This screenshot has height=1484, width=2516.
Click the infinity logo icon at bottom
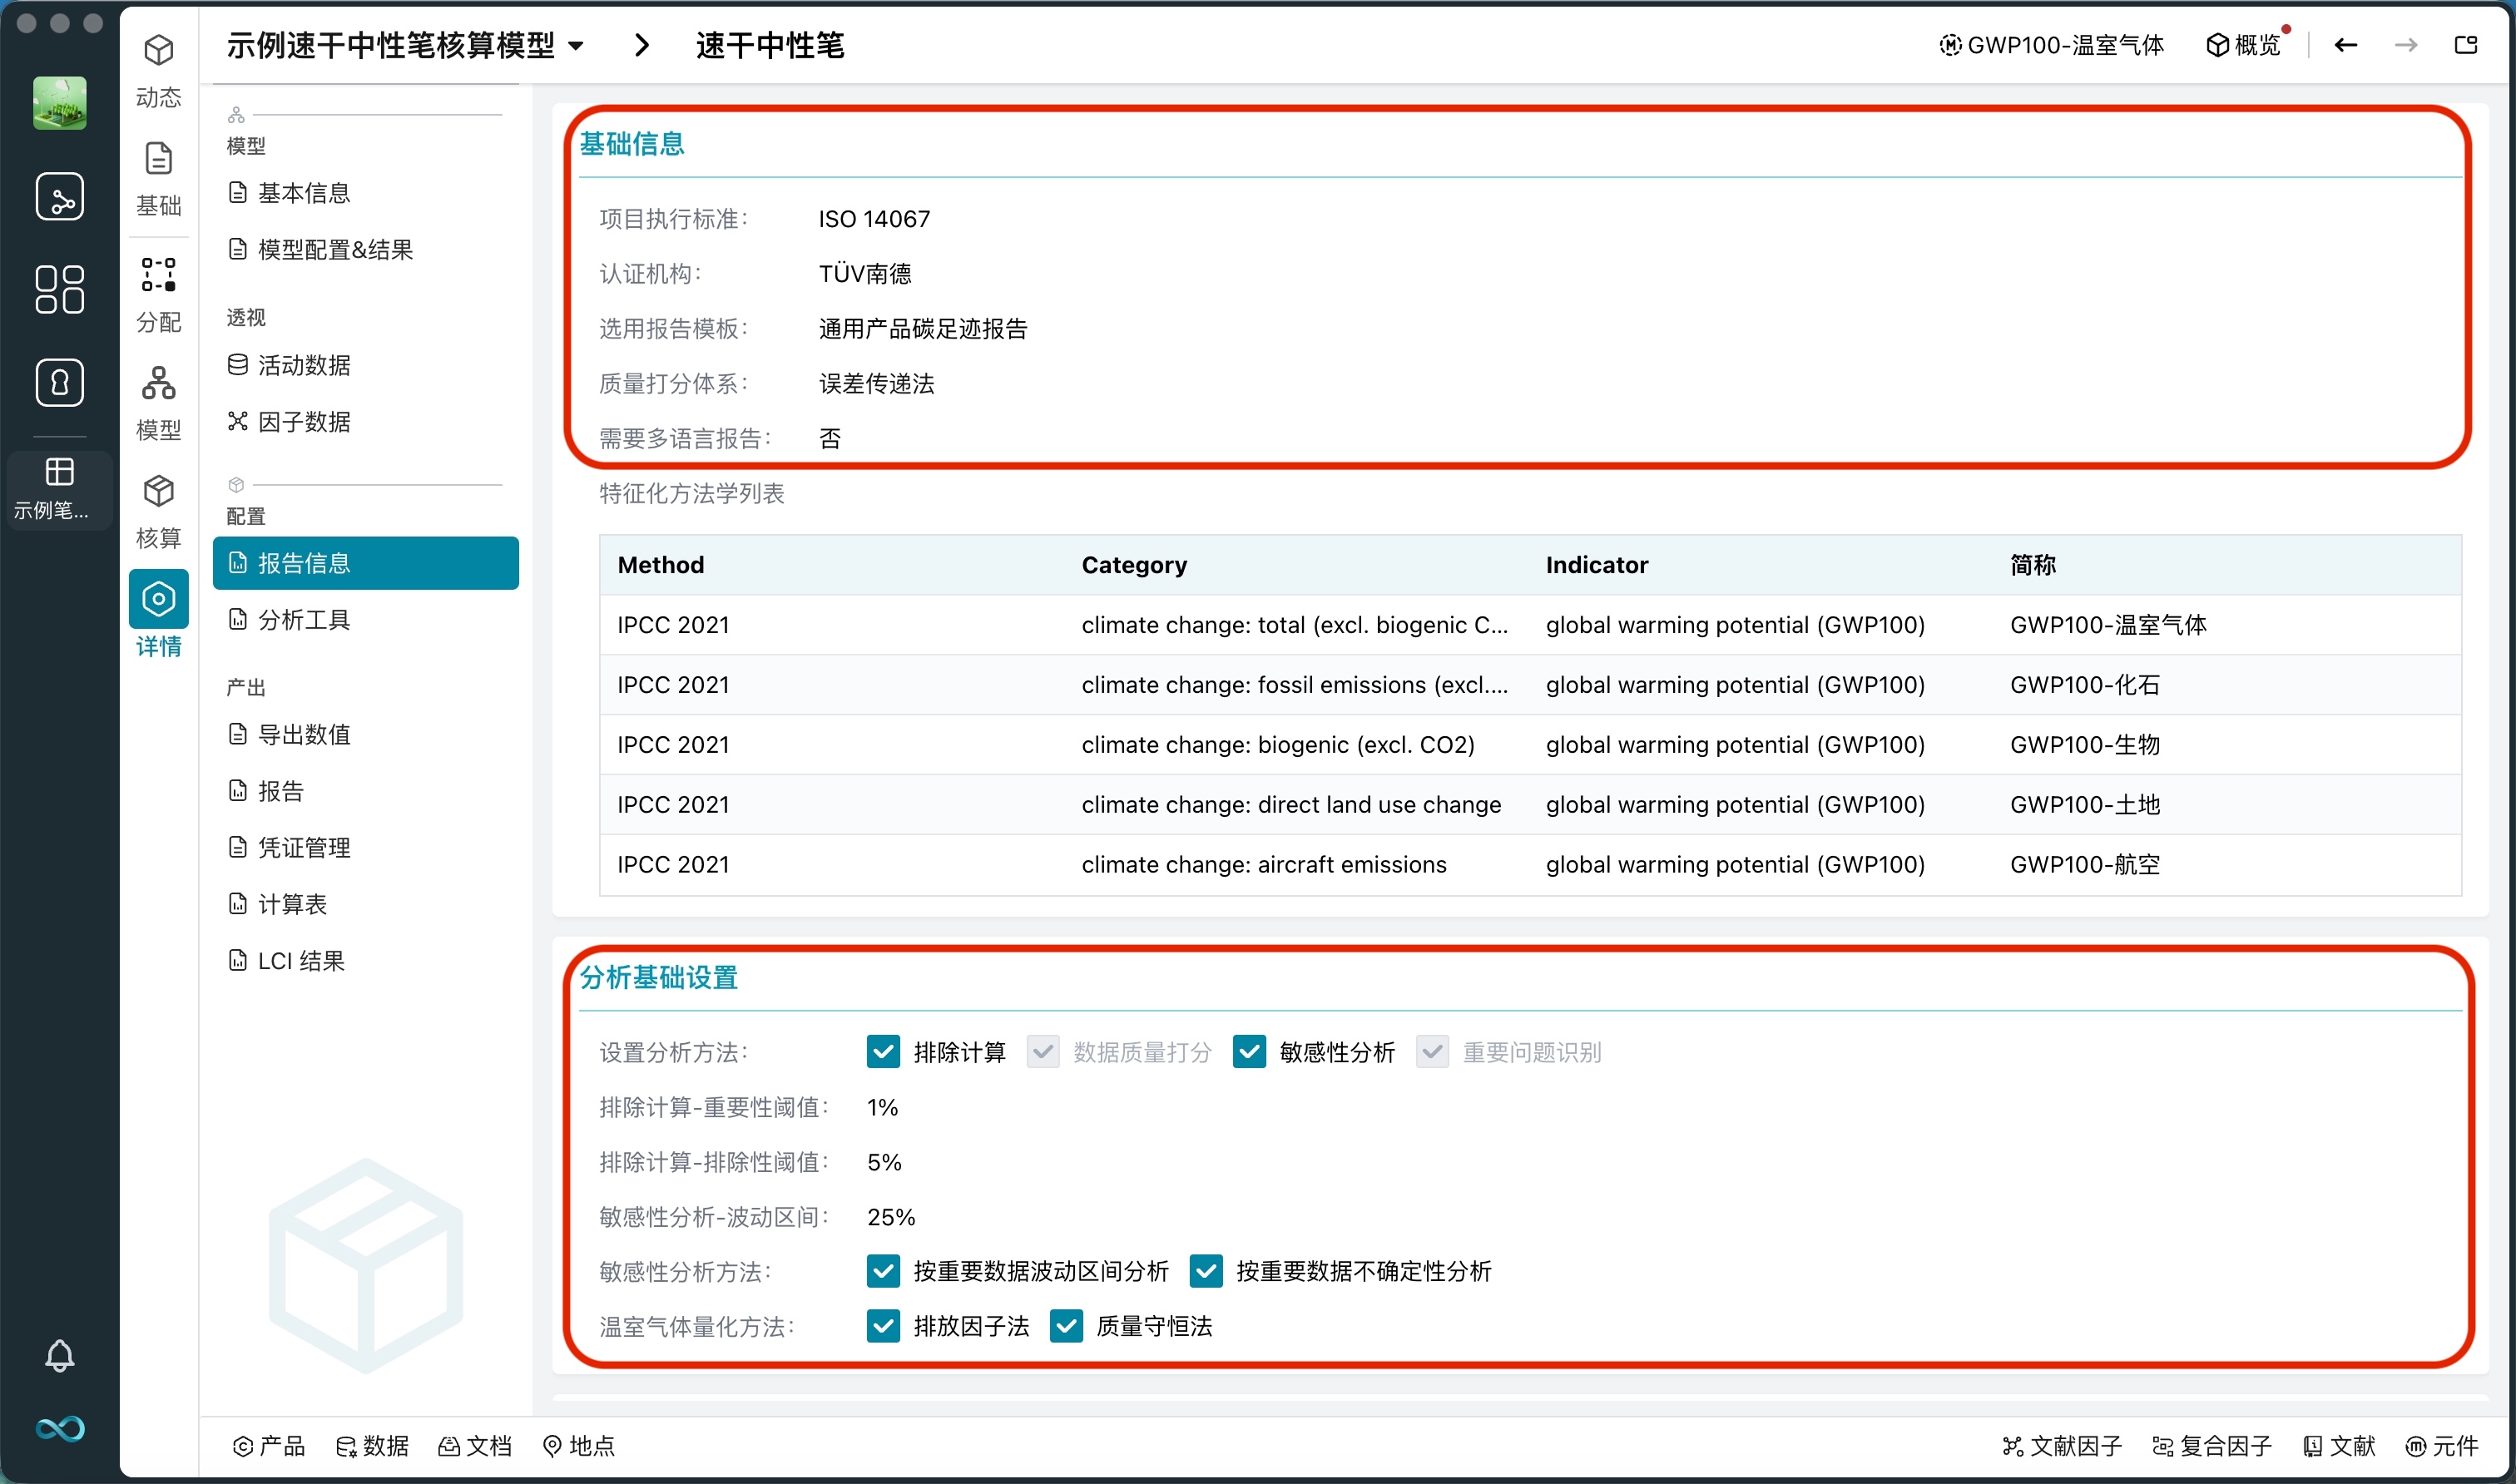59,1428
